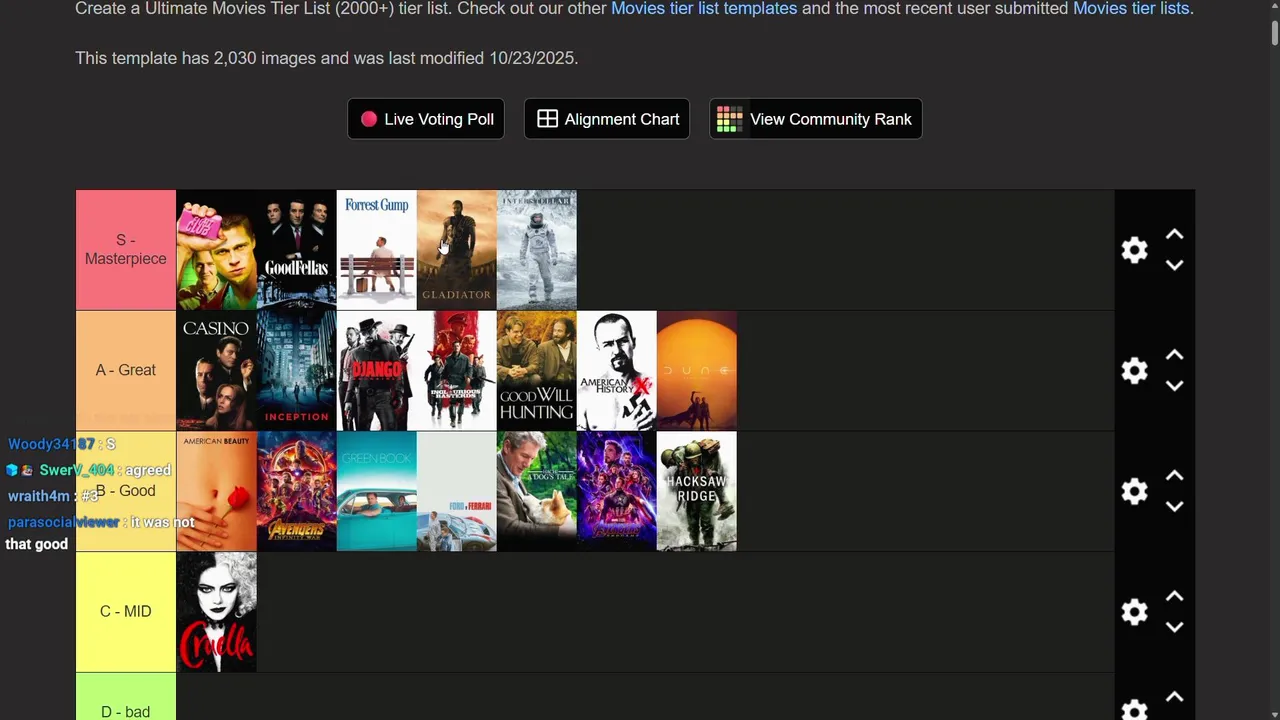Move A - Great row down
Image resolution: width=1280 pixels, height=720 pixels.
(1175, 386)
